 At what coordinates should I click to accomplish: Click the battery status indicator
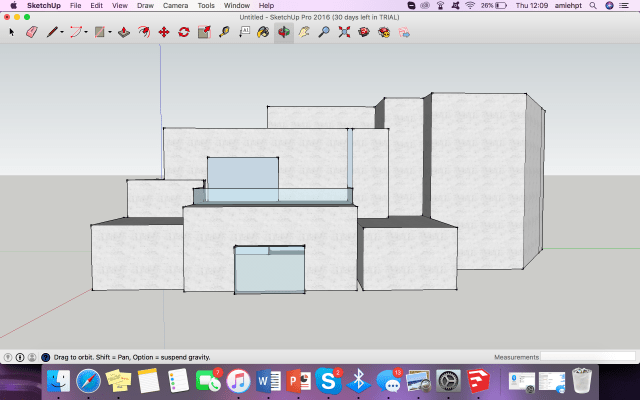[493, 6]
